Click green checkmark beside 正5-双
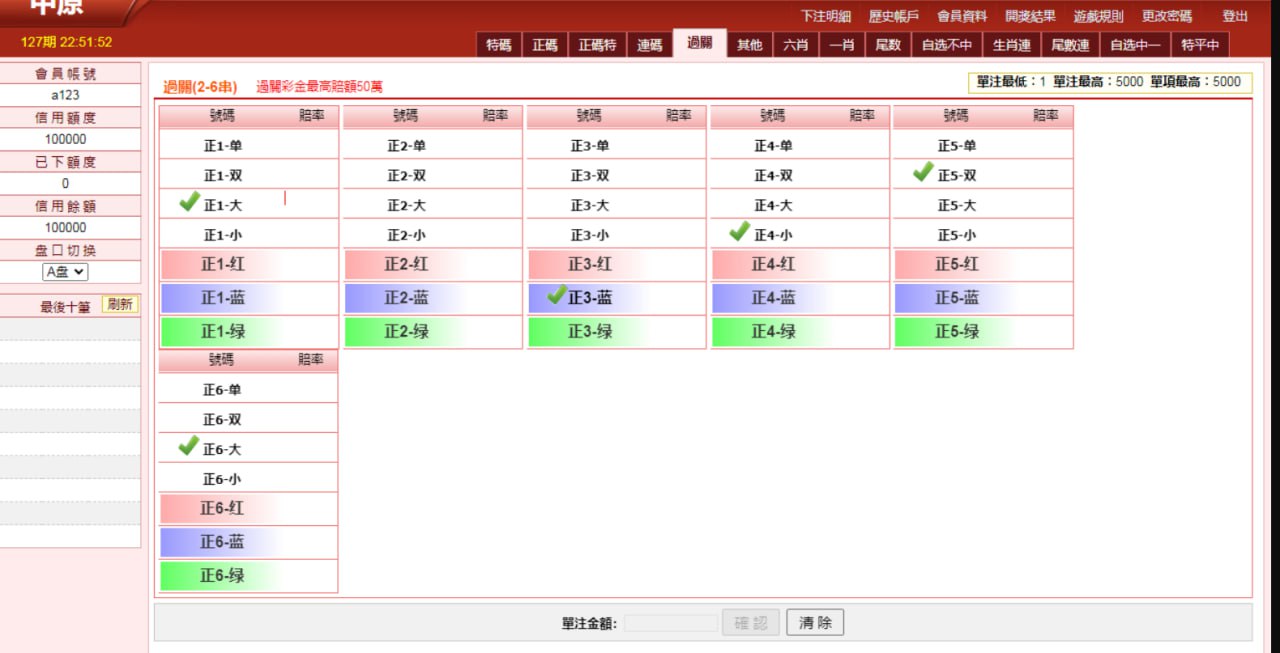Image resolution: width=1280 pixels, height=653 pixels. tap(923, 172)
